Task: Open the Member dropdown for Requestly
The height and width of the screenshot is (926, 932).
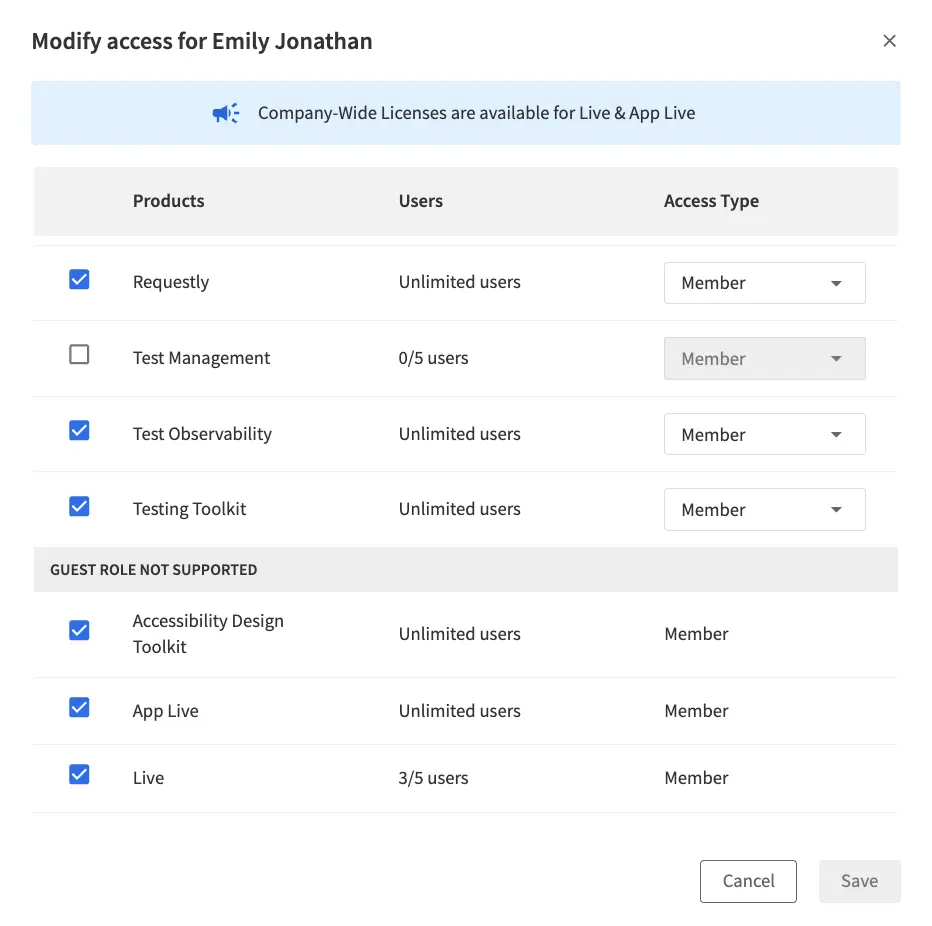Action: point(764,283)
